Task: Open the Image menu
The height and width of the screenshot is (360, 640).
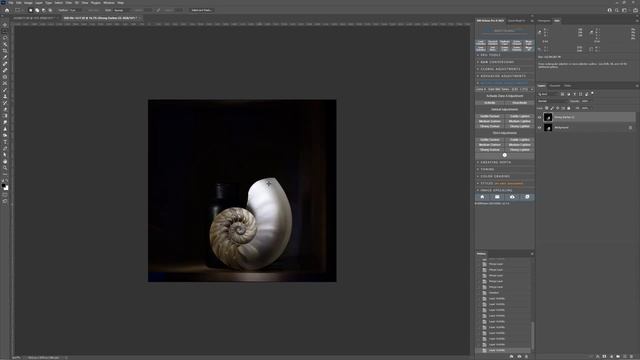Action: coord(28,3)
